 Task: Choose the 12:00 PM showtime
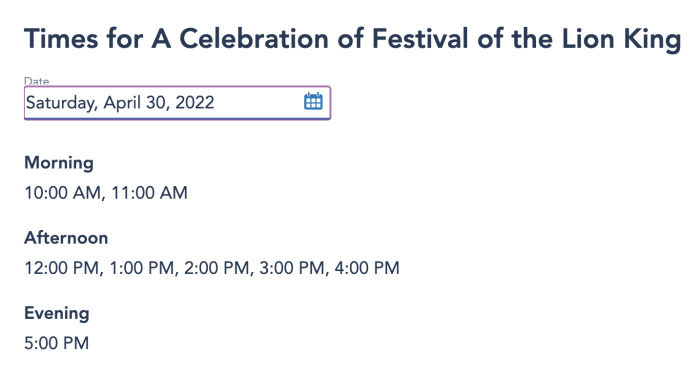coord(62,268)
